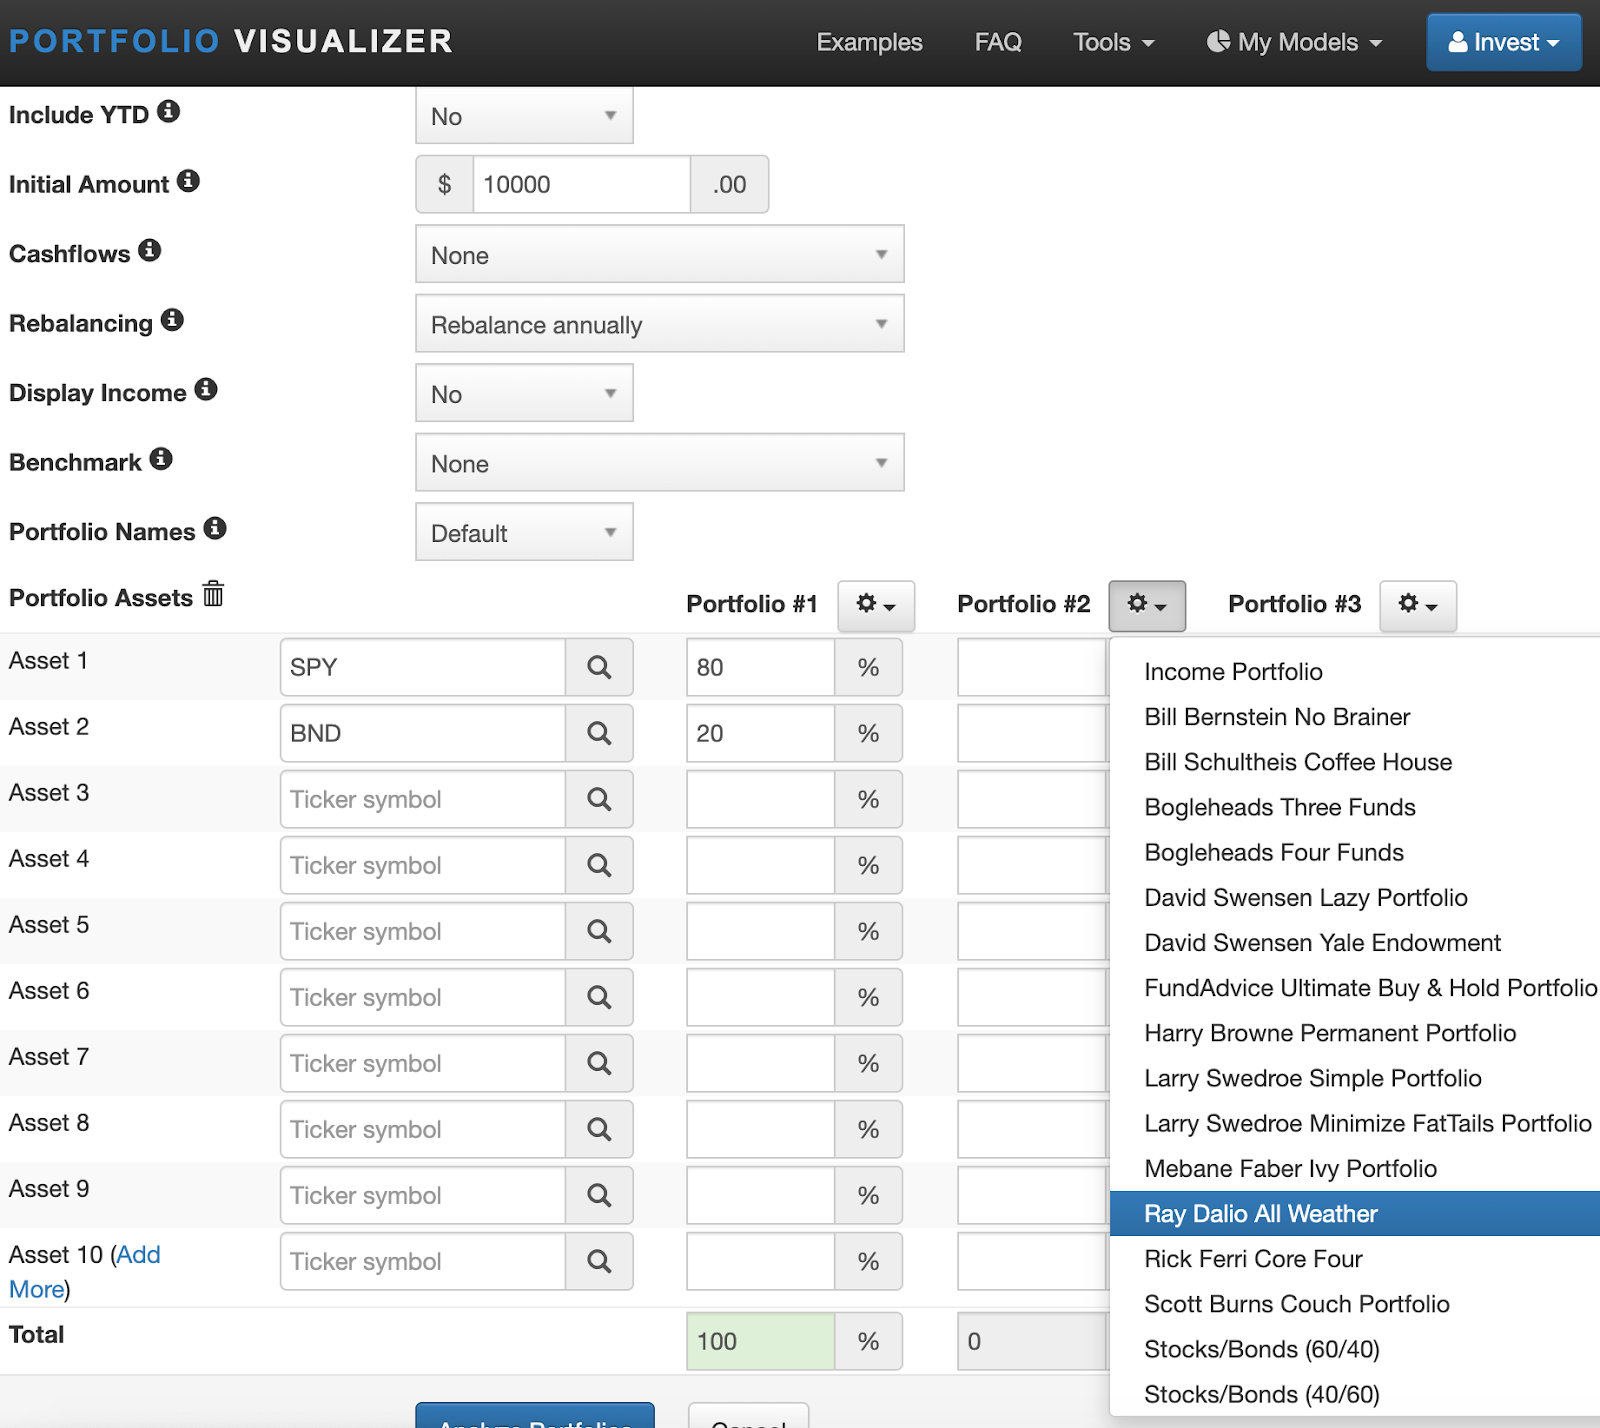Select Bogleheads Three Funds preset

(x=1355, y=807)
